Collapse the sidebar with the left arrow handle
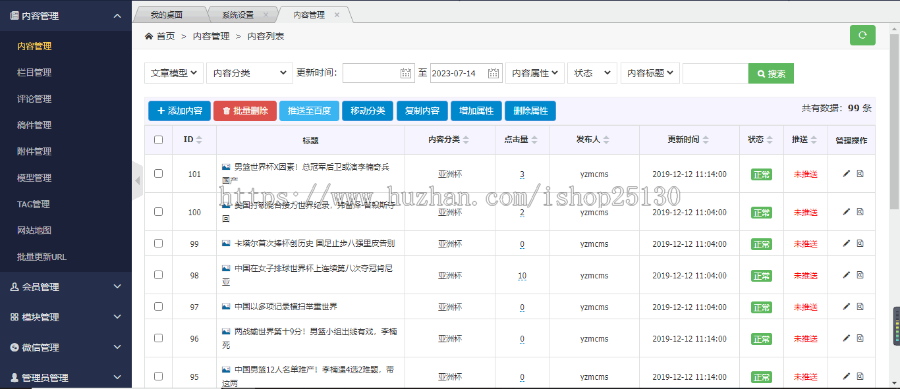This screenshot has height=389, width=900. (137, 181)
